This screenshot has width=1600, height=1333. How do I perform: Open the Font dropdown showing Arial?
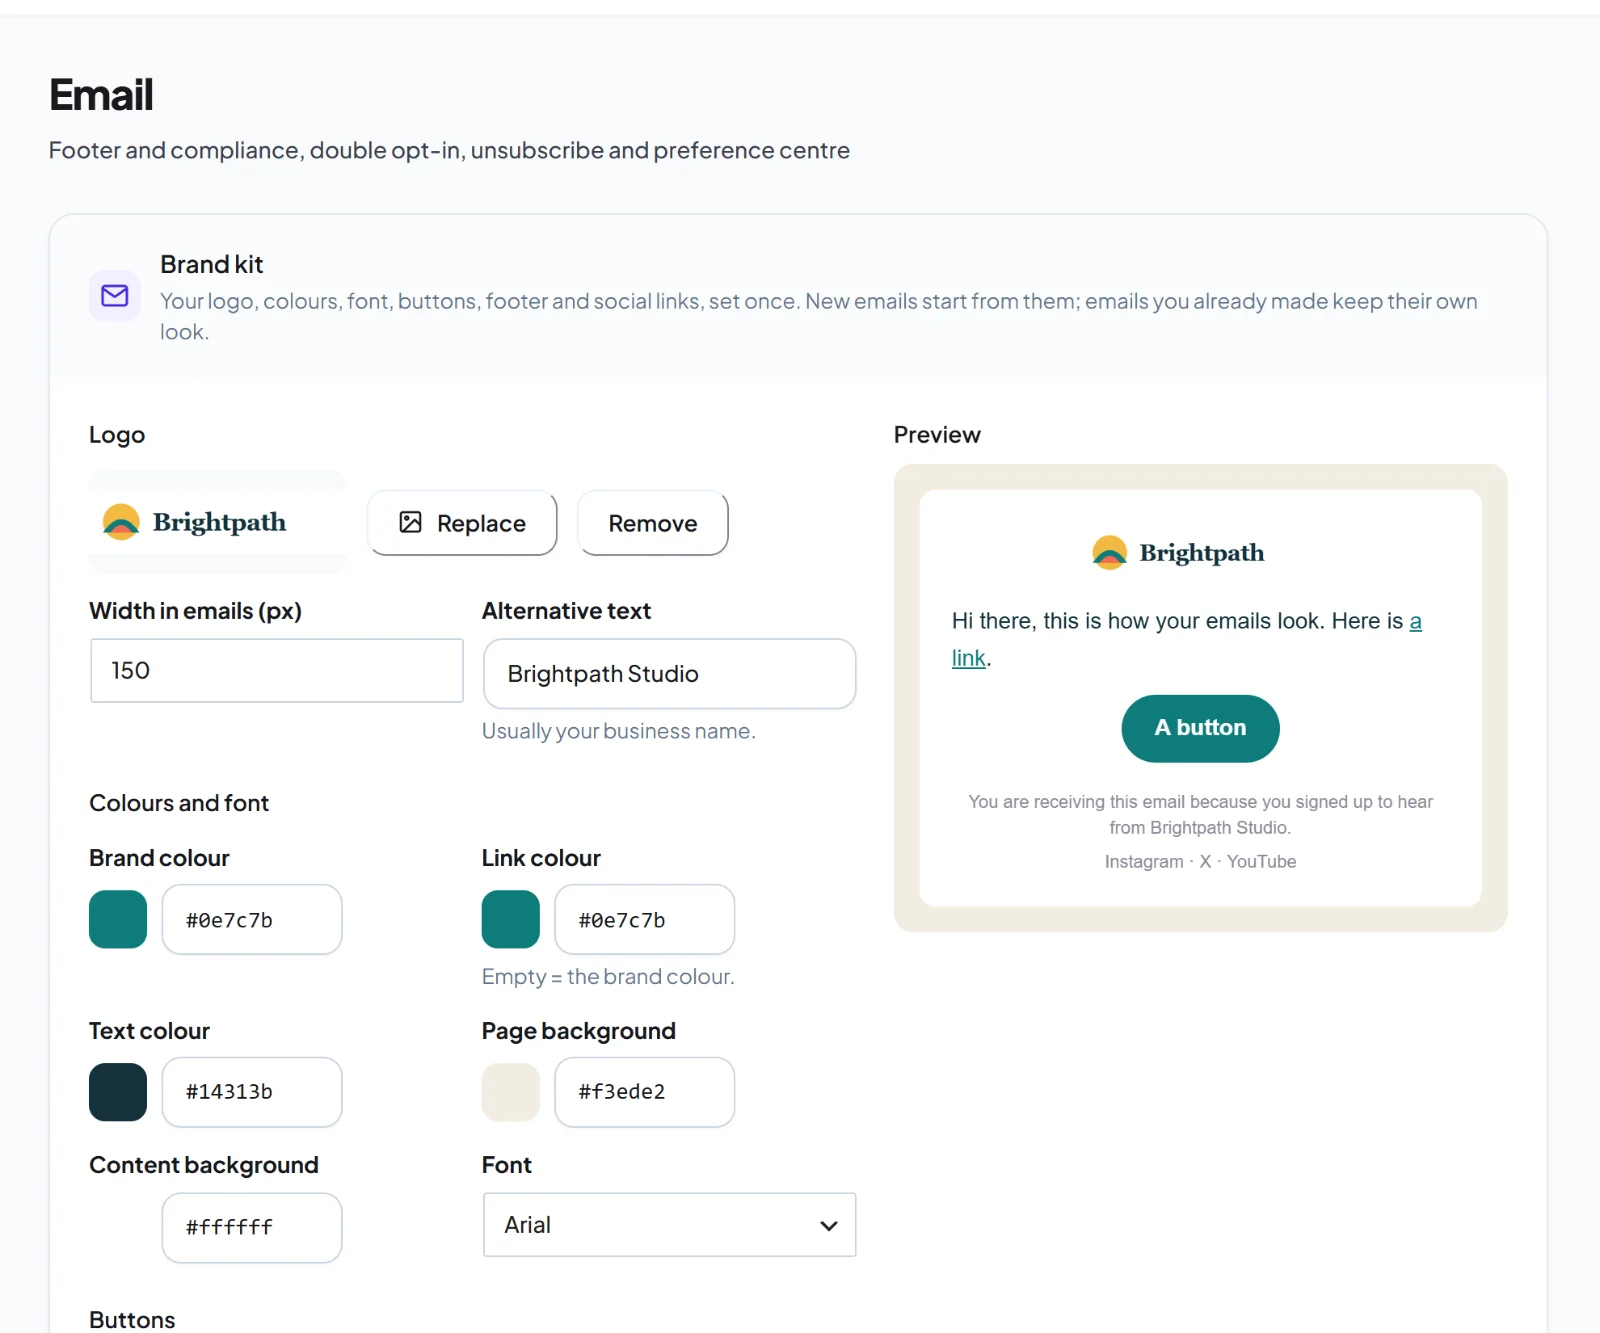670,1225
